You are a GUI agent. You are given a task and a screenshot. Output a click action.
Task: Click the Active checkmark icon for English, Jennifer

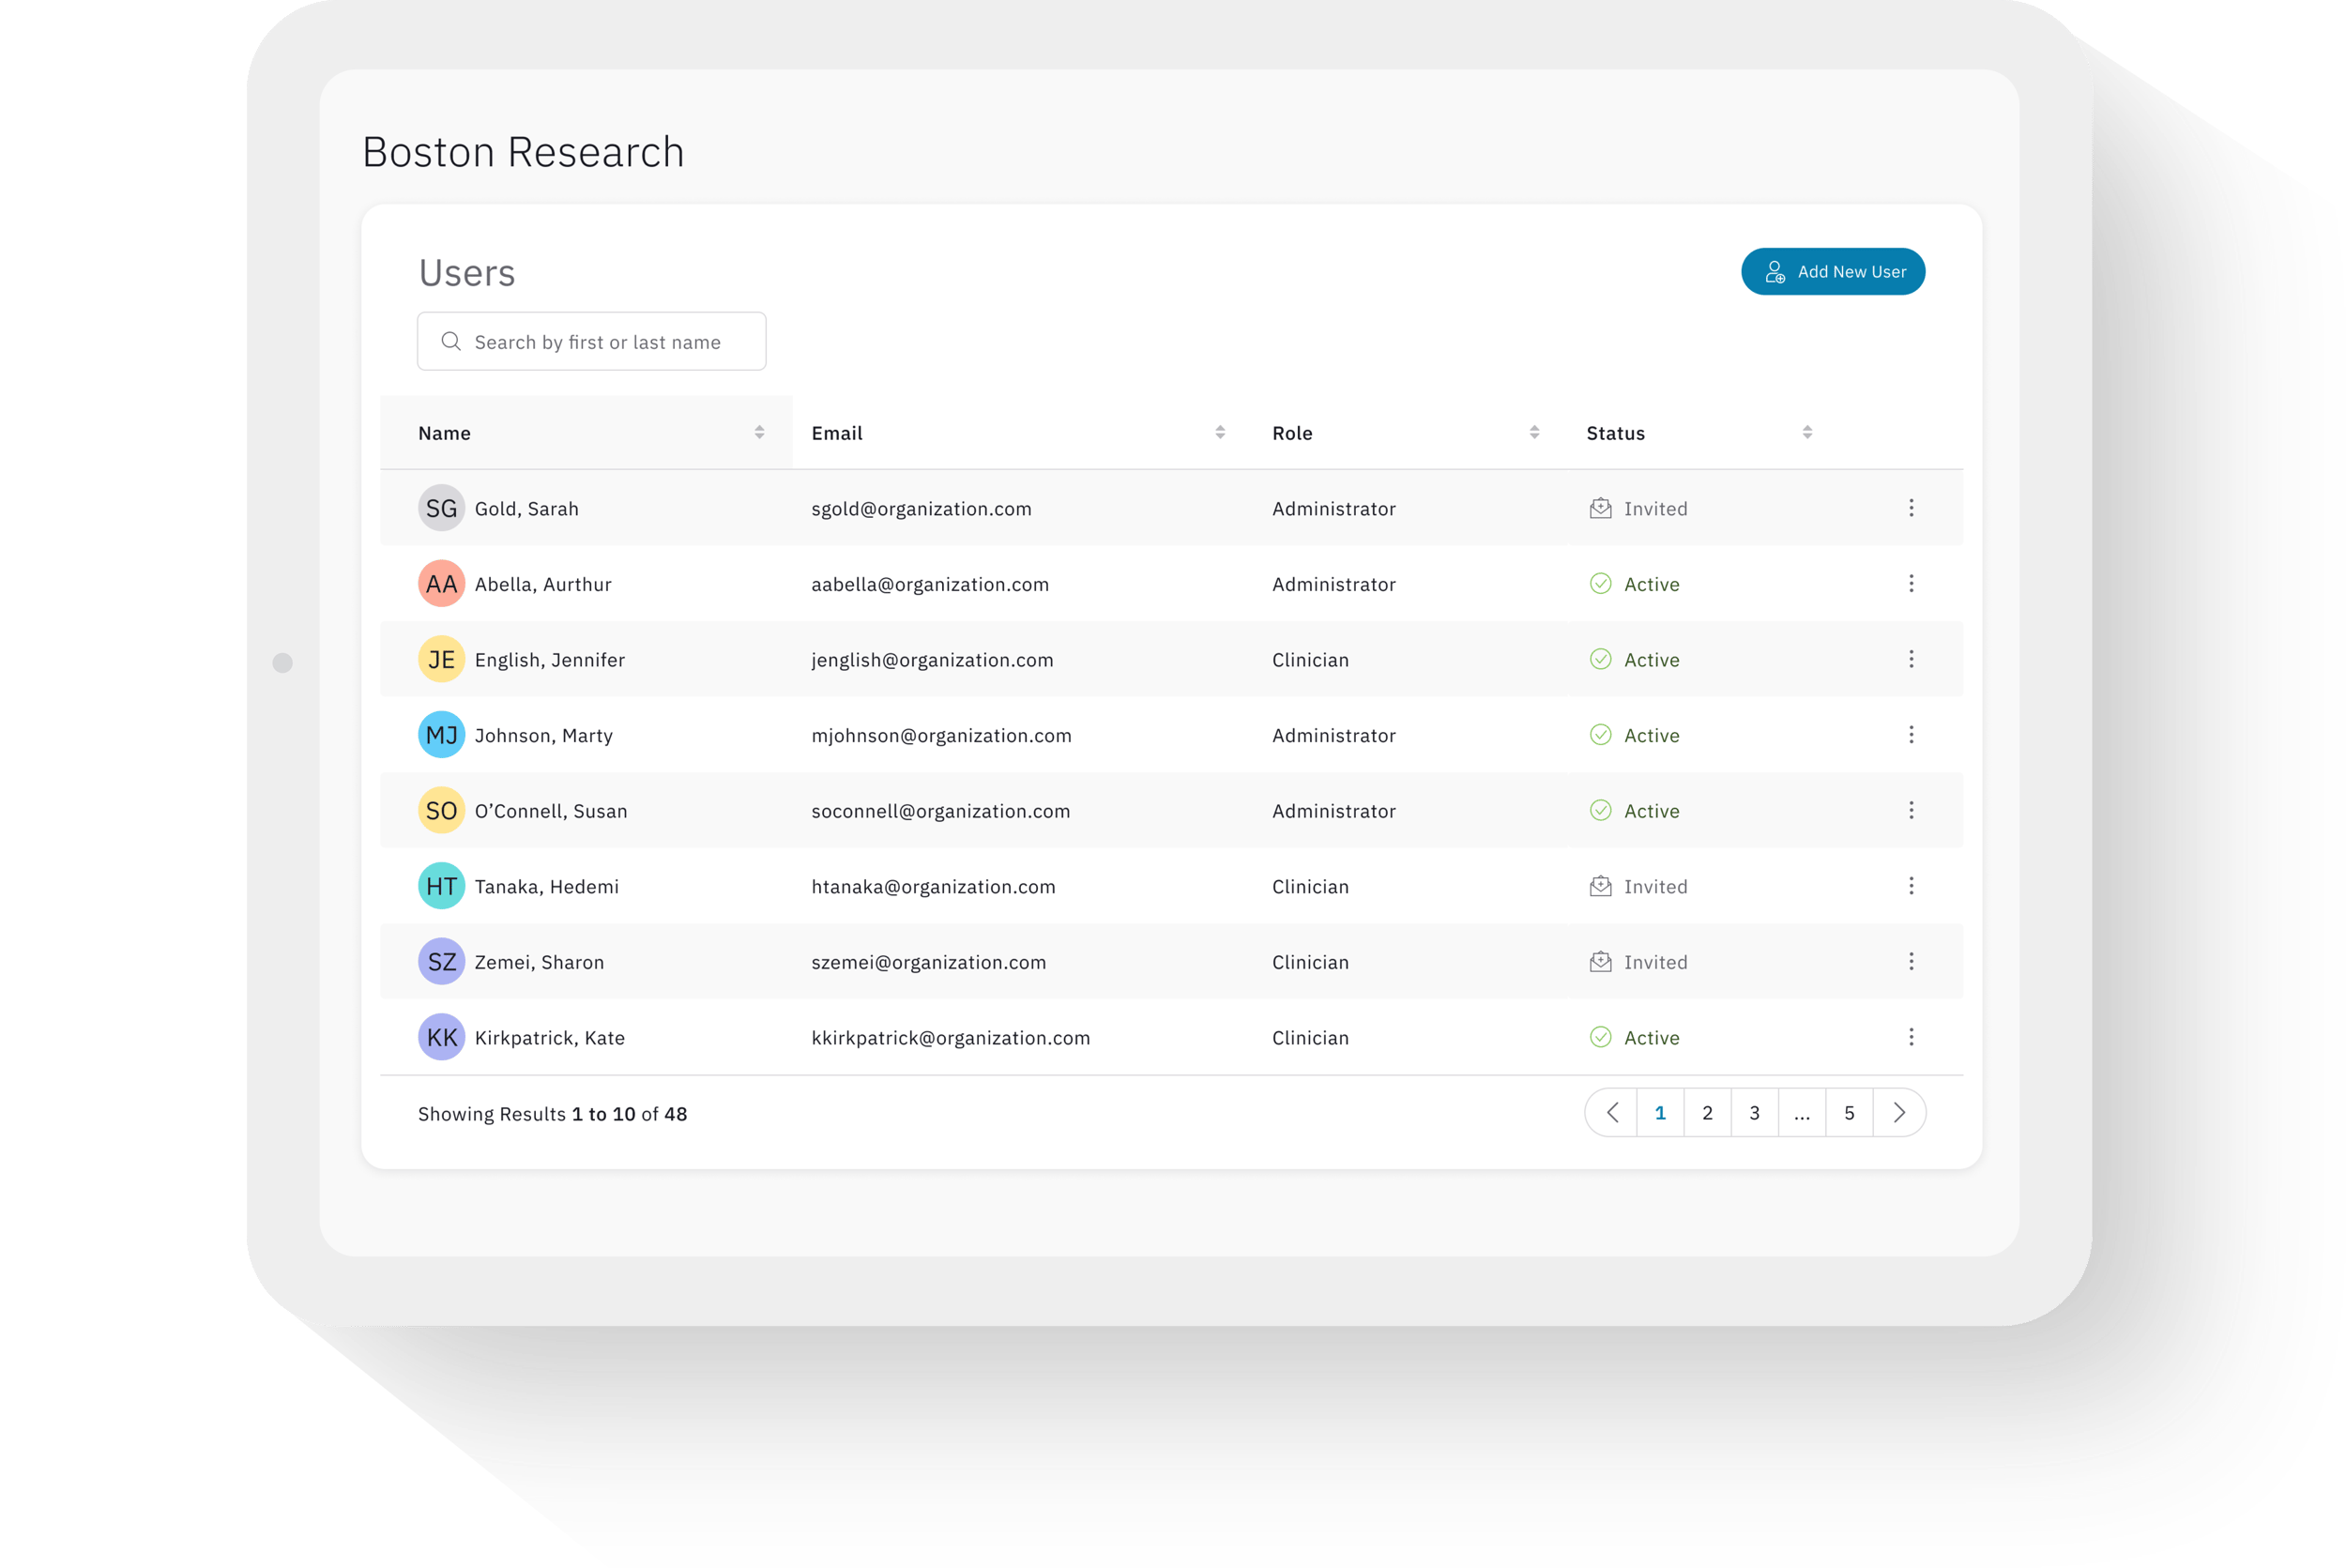coord(1600,660)
